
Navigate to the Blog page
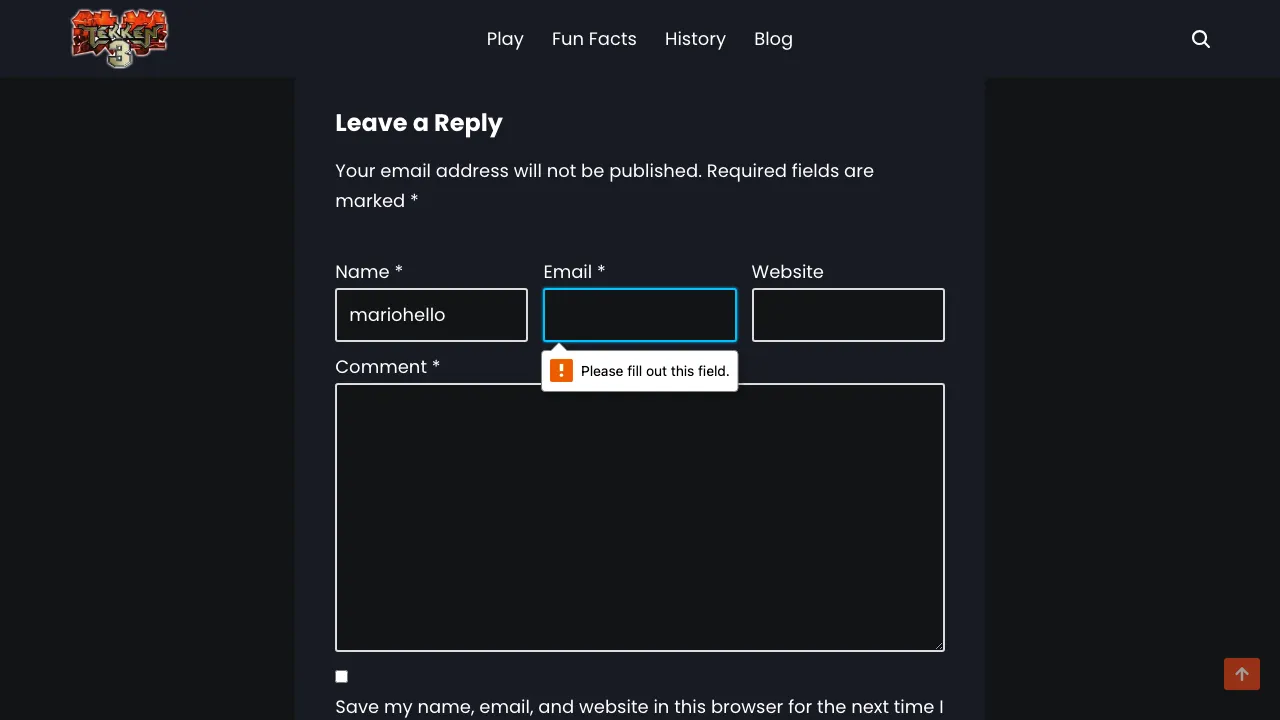[773, 39]
